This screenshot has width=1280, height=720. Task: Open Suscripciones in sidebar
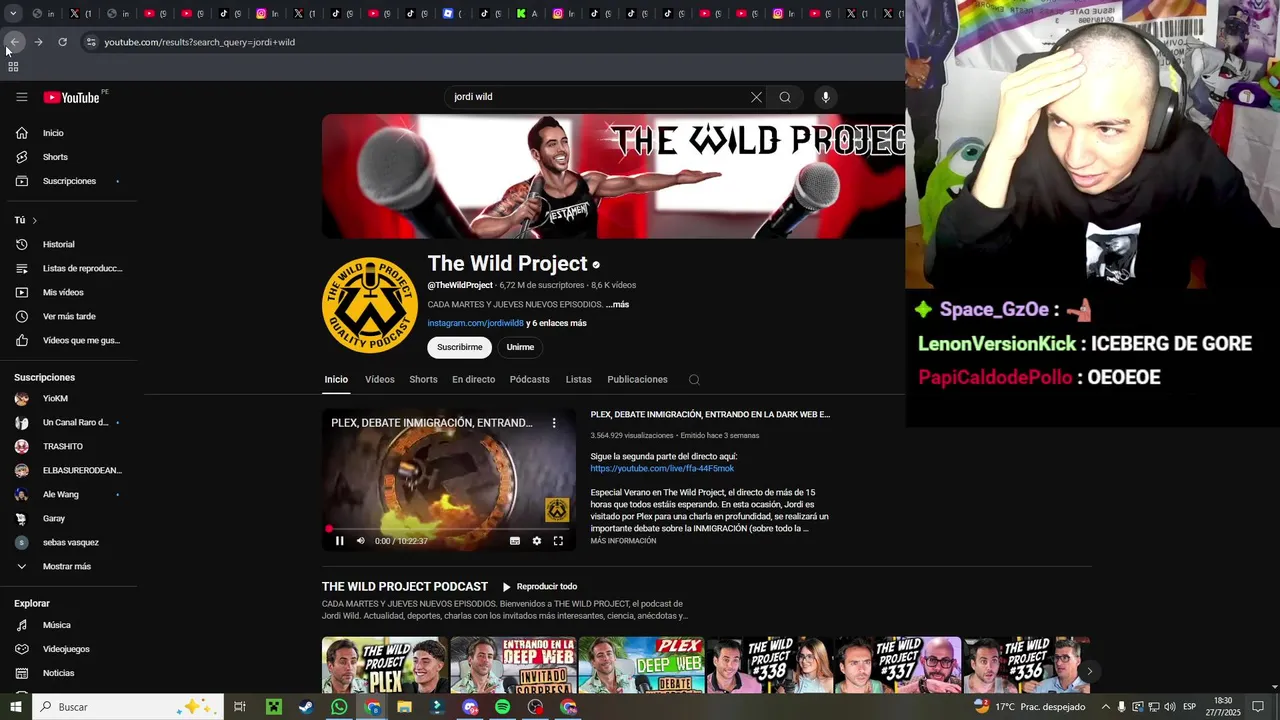point(69,181)
